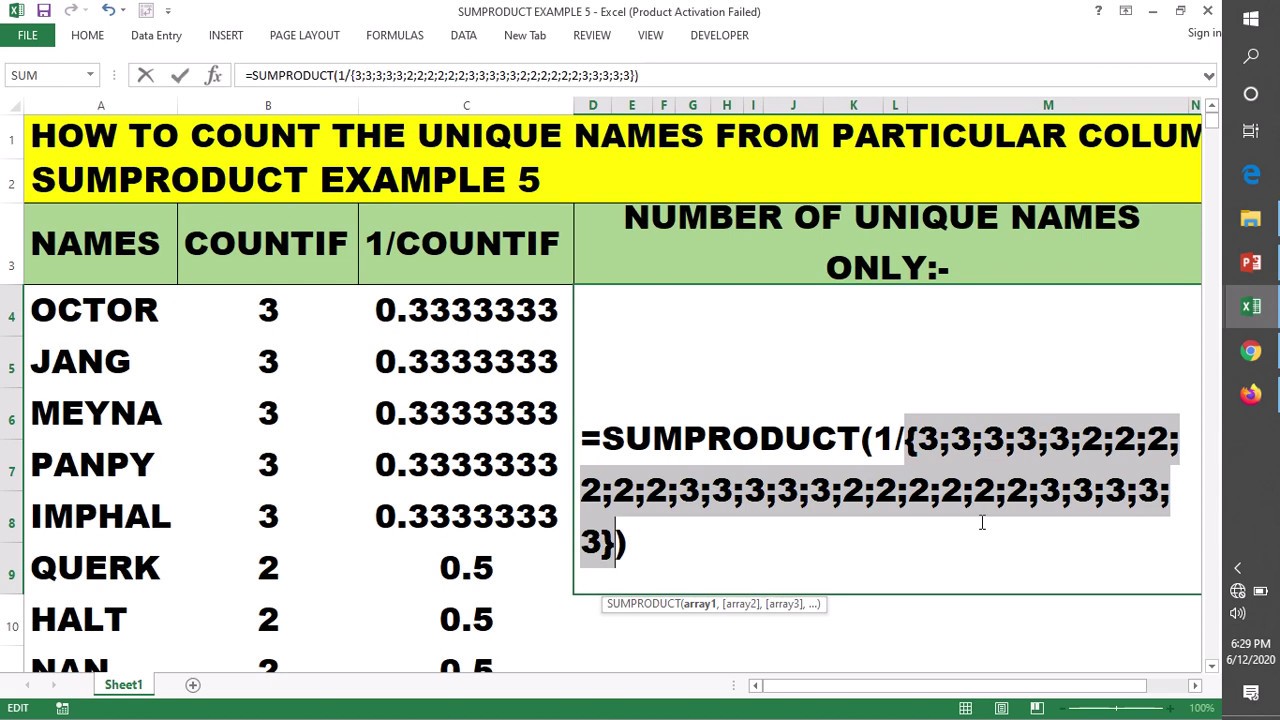The height and width of the screenshot is (720, 1280).
Task: Click the horizontal scrollbar right arrow
Action: (x=1194, y=686)
